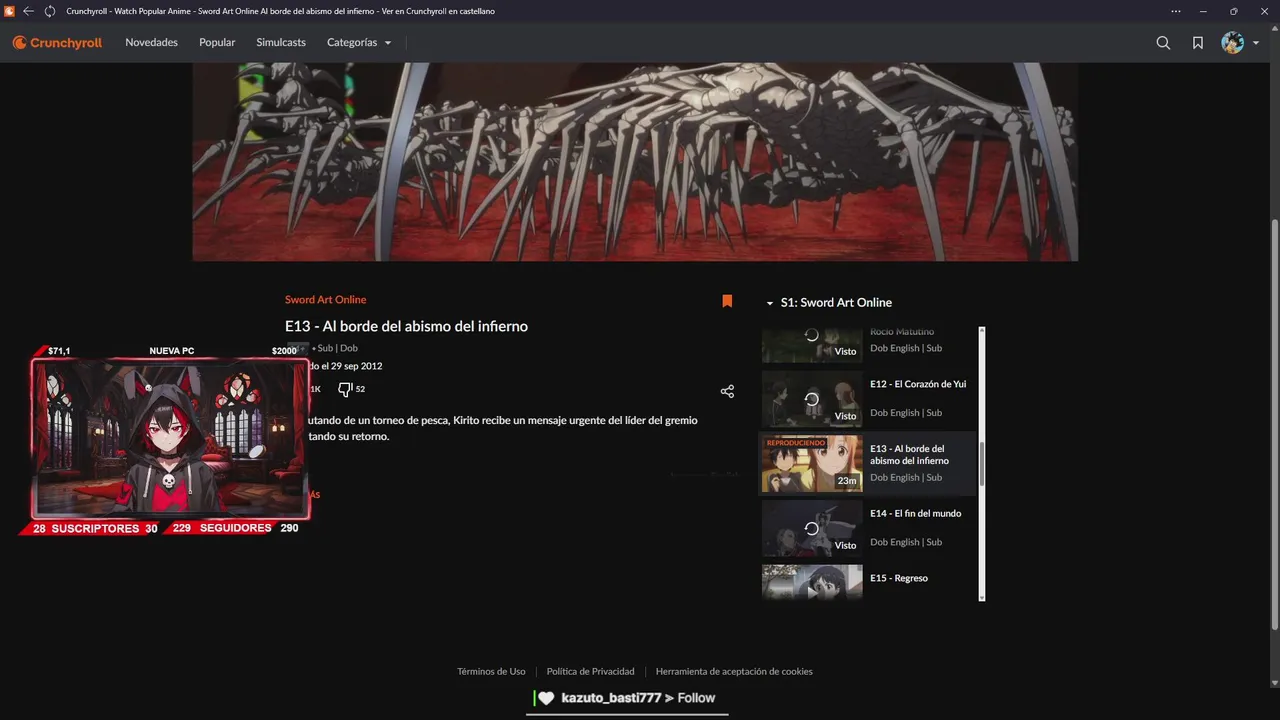Open the three-dot window options menu
This screenshot has width=1280, height=720.
pyautogui.click(x=1176, y=11)
